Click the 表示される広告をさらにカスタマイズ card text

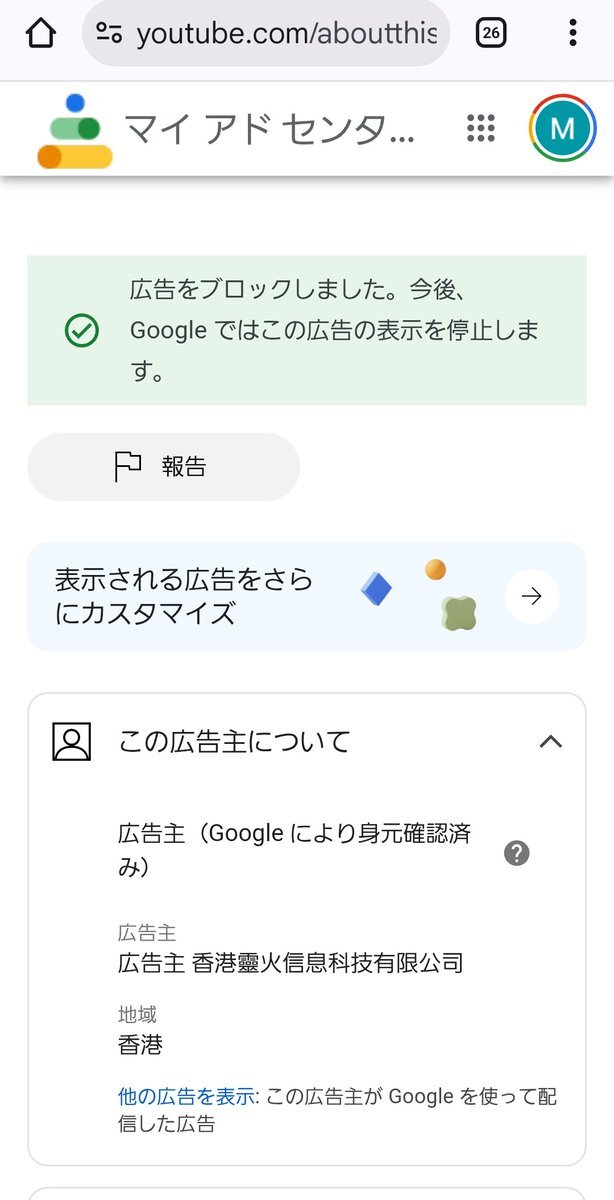click(183, 597)
